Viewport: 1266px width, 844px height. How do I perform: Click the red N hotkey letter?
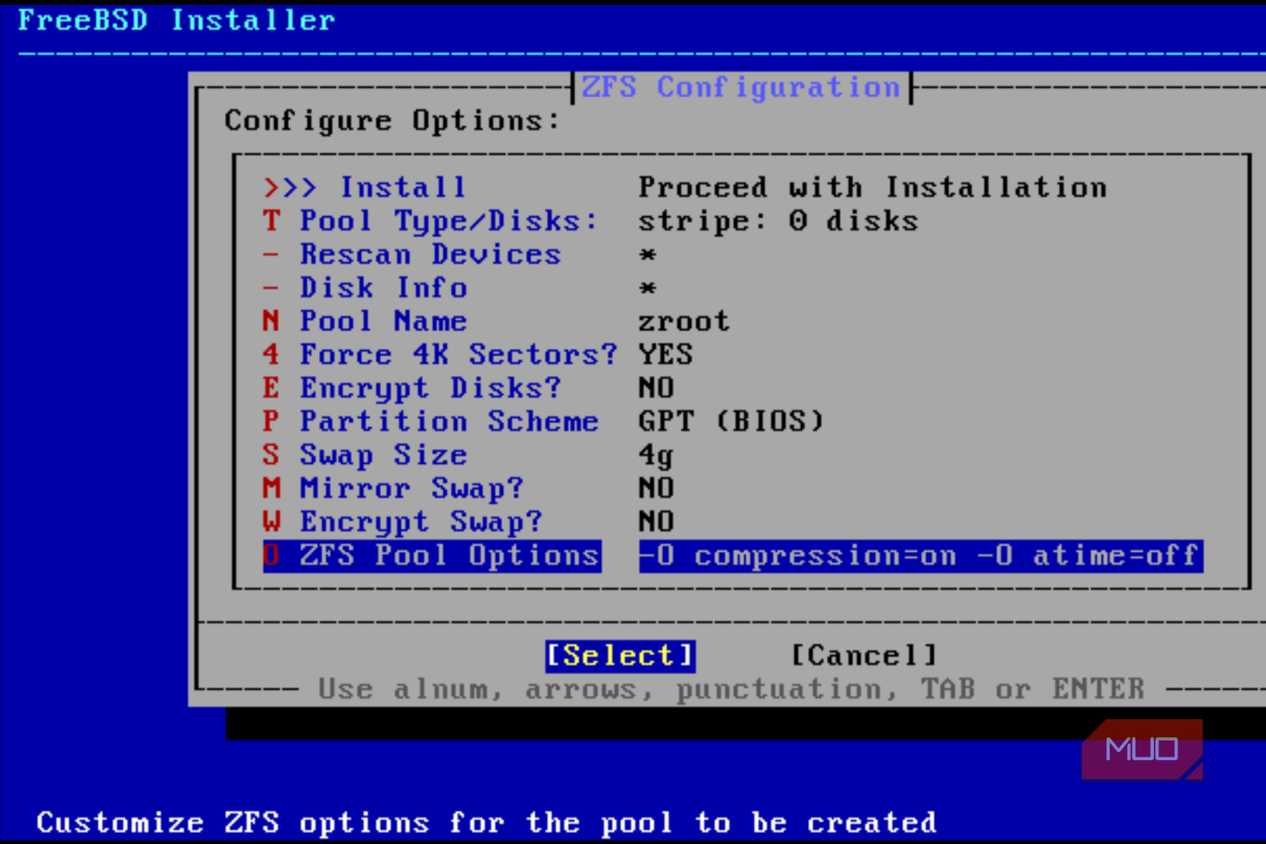click(x=272, y=321)
